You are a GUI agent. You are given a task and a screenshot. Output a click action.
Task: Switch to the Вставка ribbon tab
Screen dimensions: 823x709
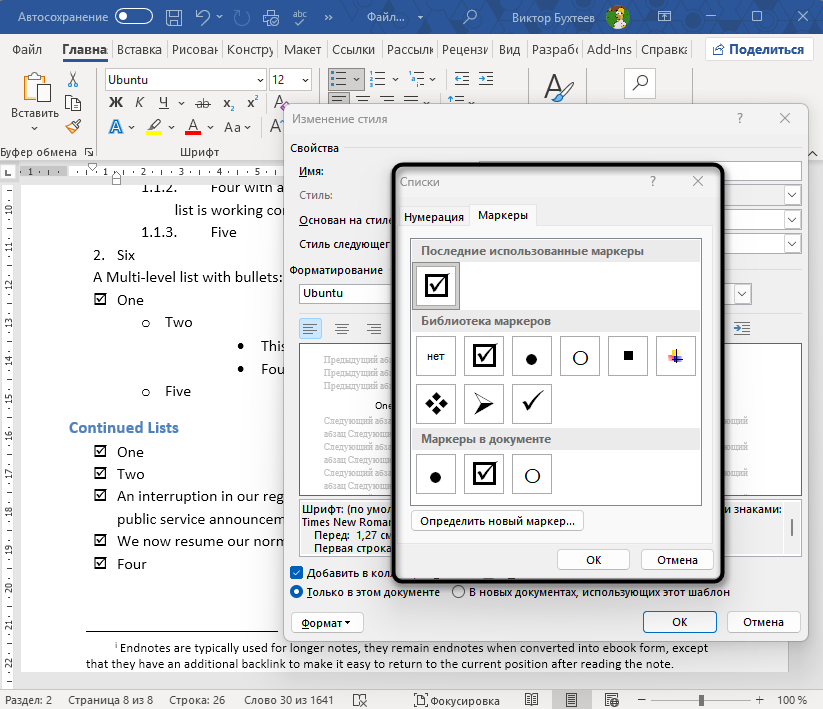click(x=139, y=50)
